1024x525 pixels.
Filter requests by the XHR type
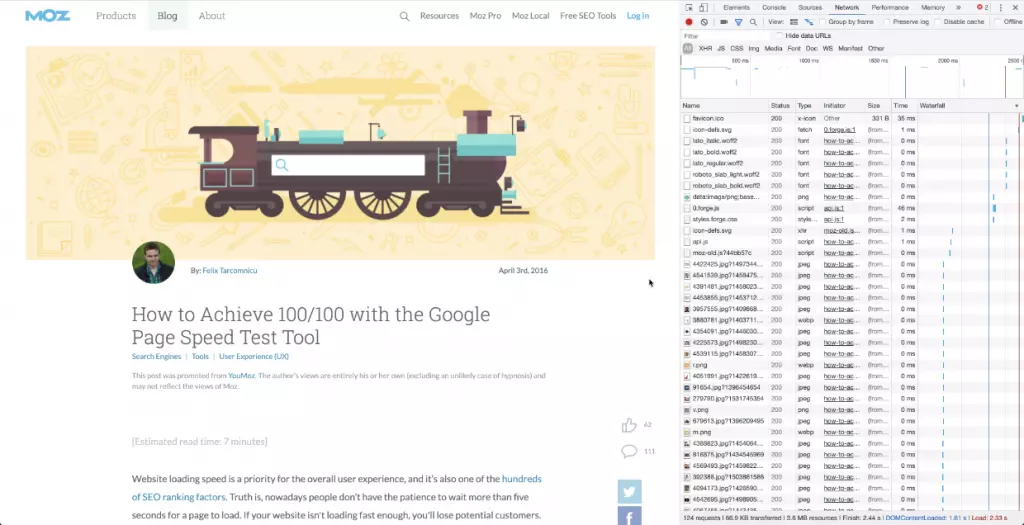point(706,48)
